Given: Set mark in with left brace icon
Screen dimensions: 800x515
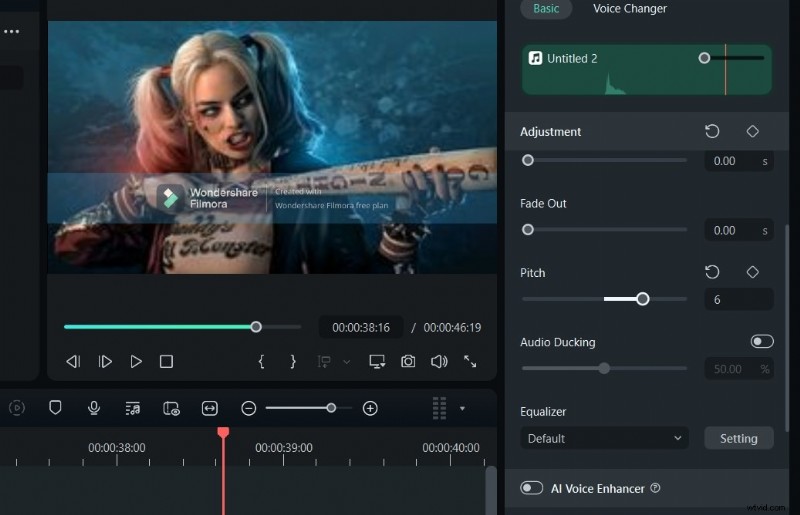Looking at the screenshot, I should coord(261,361).
